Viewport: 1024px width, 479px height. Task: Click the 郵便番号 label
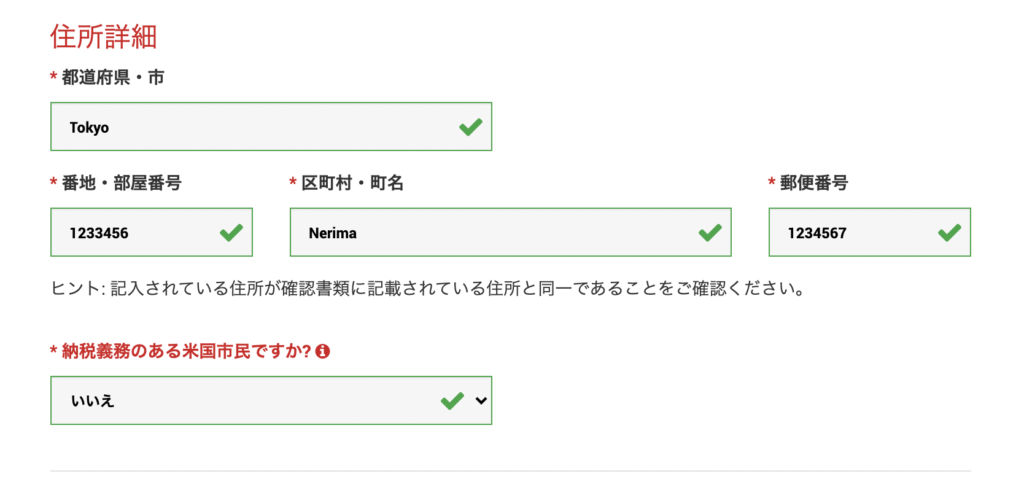[813, 183]
